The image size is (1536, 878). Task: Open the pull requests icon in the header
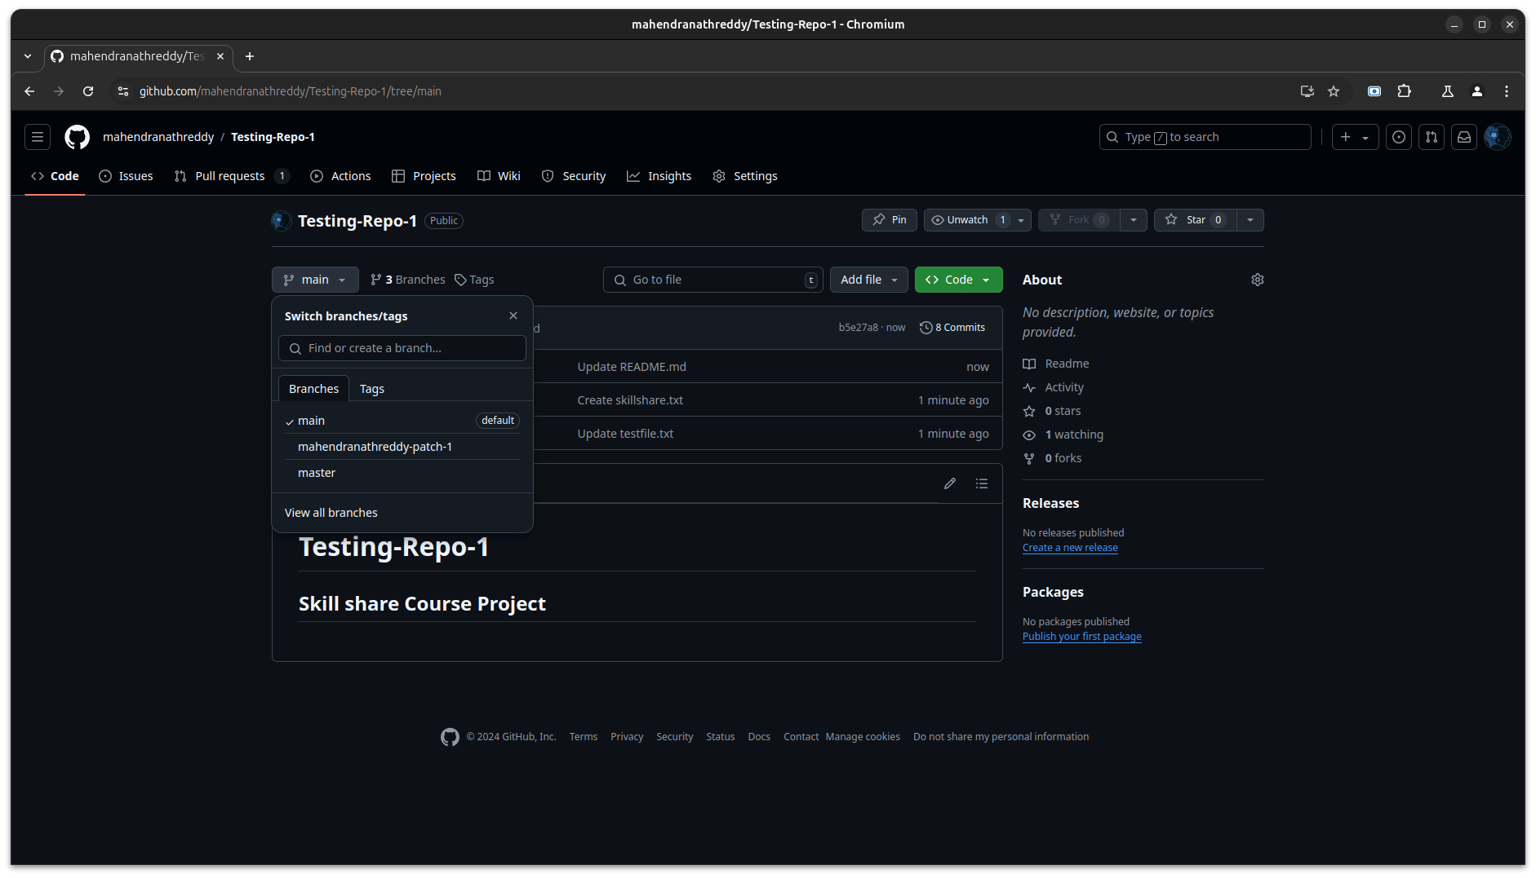1431,137
